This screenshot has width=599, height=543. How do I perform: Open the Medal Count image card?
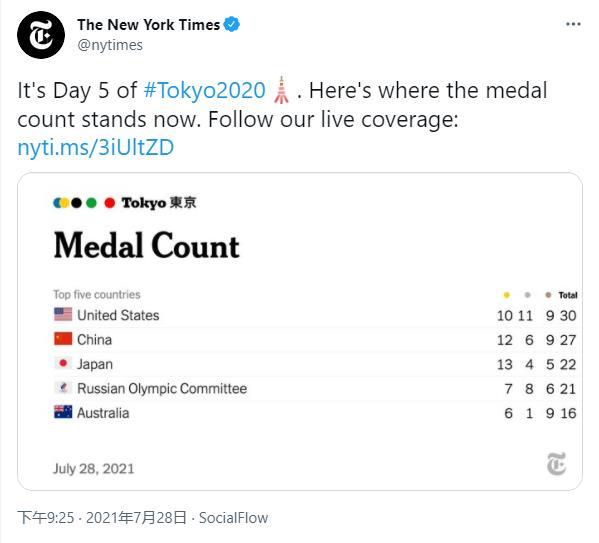[300, 331]
